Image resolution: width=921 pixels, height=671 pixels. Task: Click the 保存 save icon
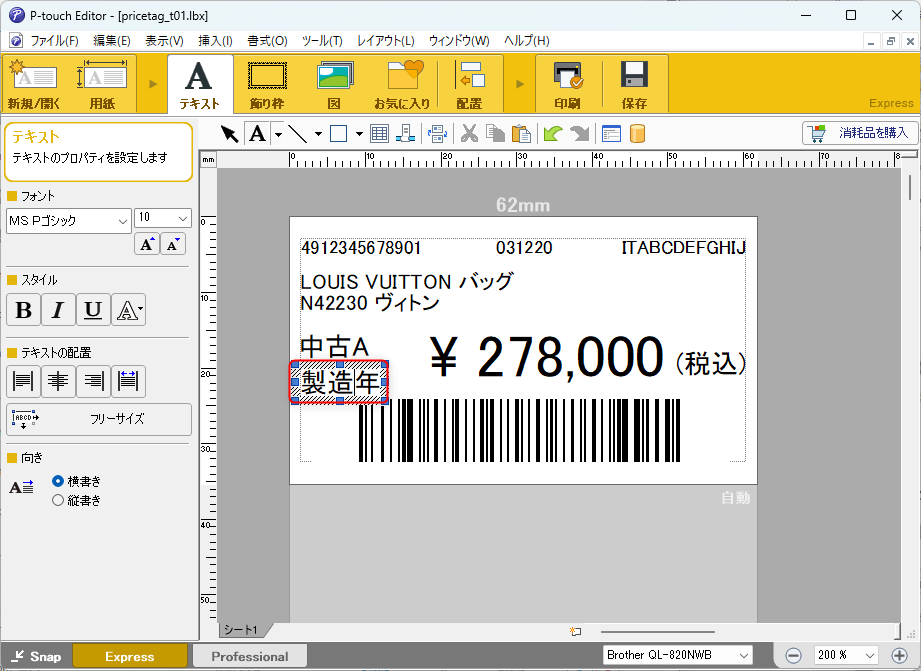[634, 84]
